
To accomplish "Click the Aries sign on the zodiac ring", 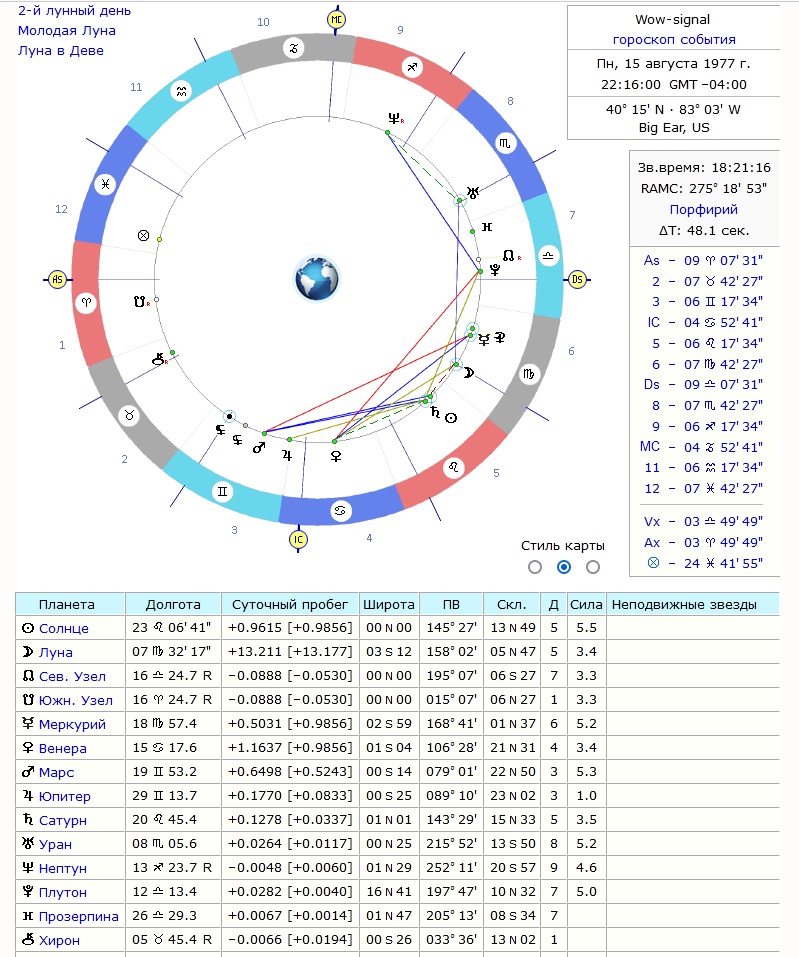I will [x=86, y=303].
